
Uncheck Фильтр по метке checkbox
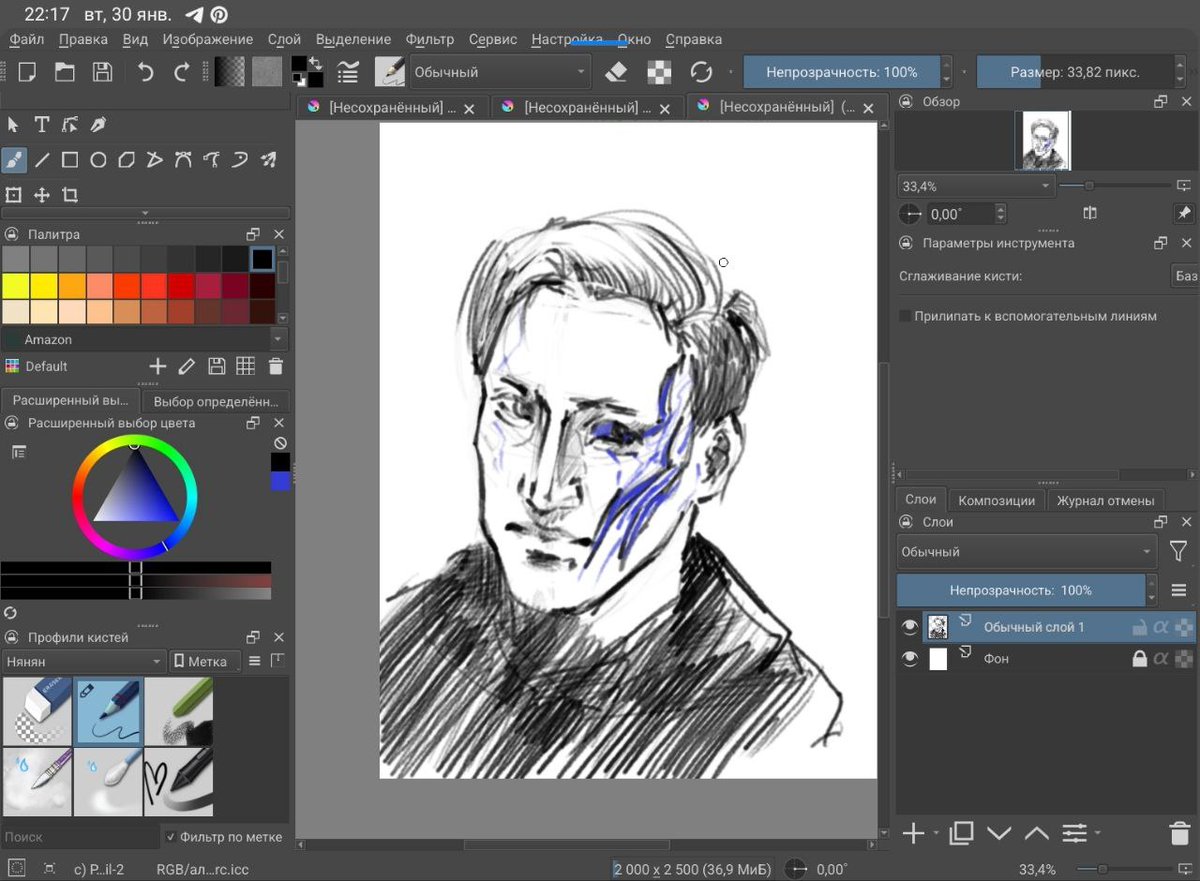click(x=172, y=837)
